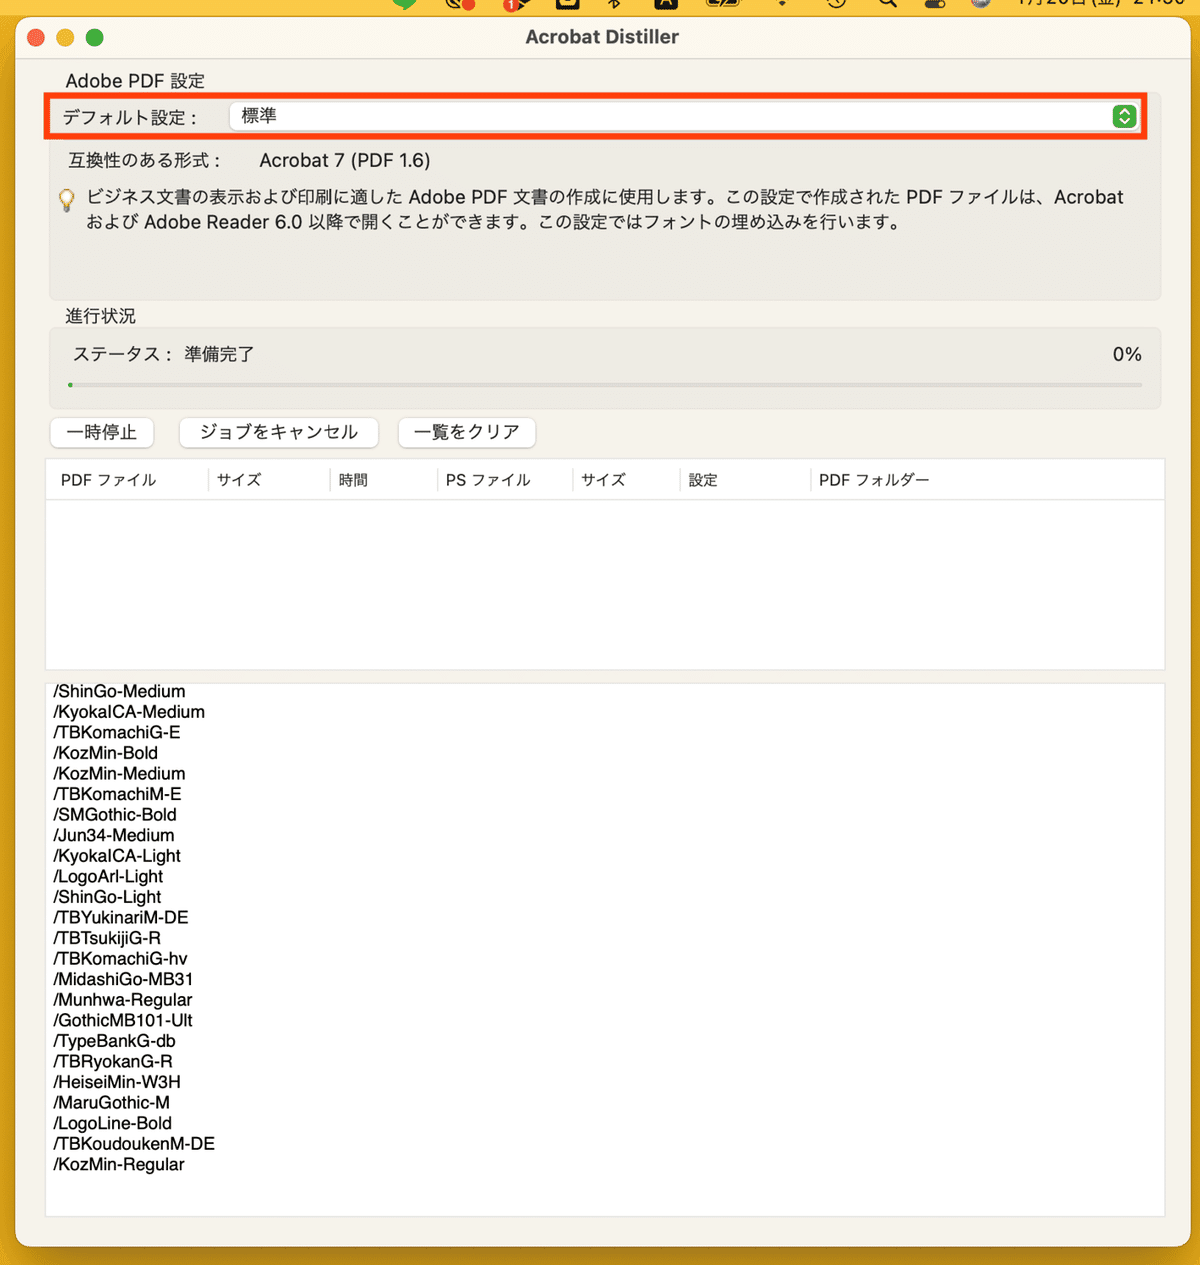
Task: Select the /ShinGo-Medium log line
Action: 119,691
